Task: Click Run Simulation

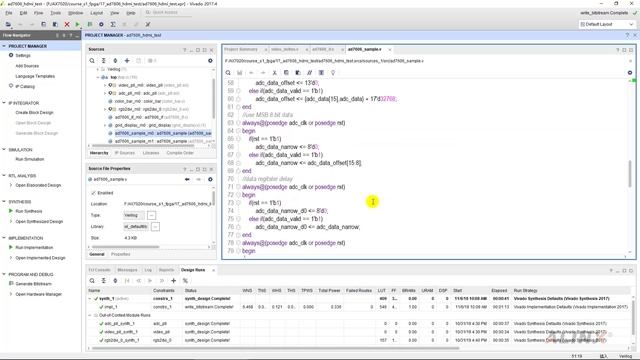Action: click(x=30, y=160)
